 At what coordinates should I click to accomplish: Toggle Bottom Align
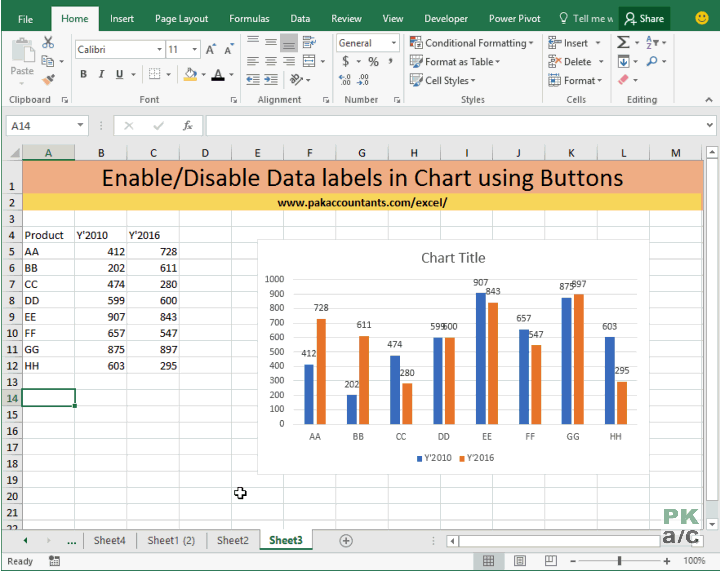[289, 42]
